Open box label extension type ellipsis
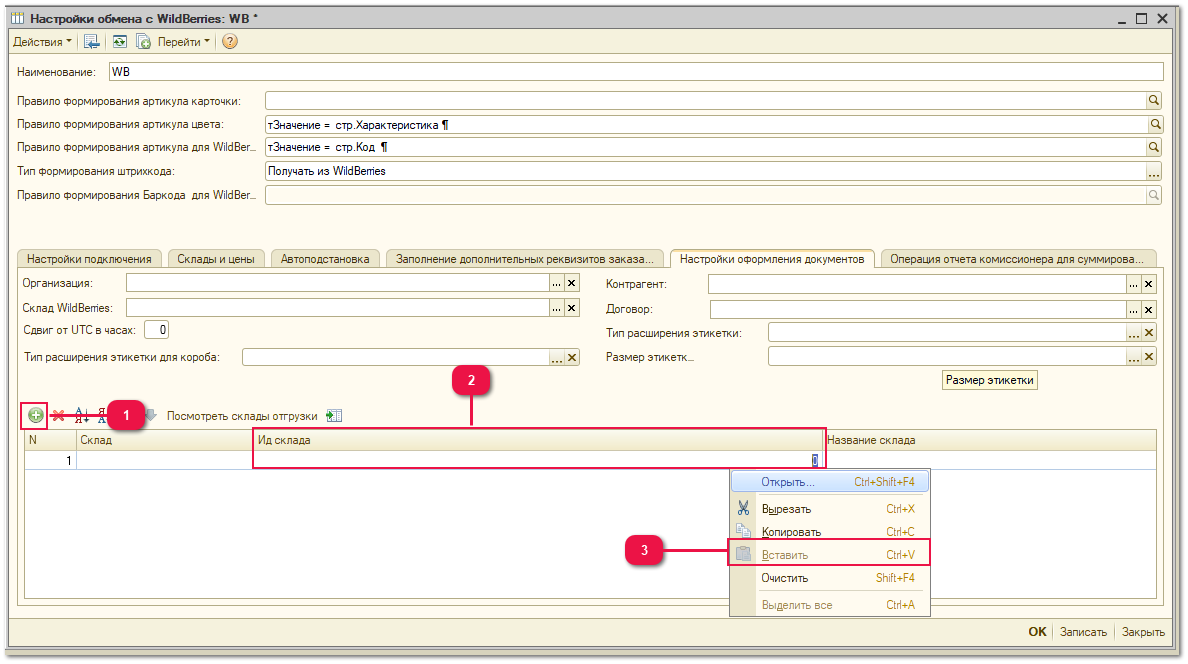The image size is (1188, 664). (557, 358)
